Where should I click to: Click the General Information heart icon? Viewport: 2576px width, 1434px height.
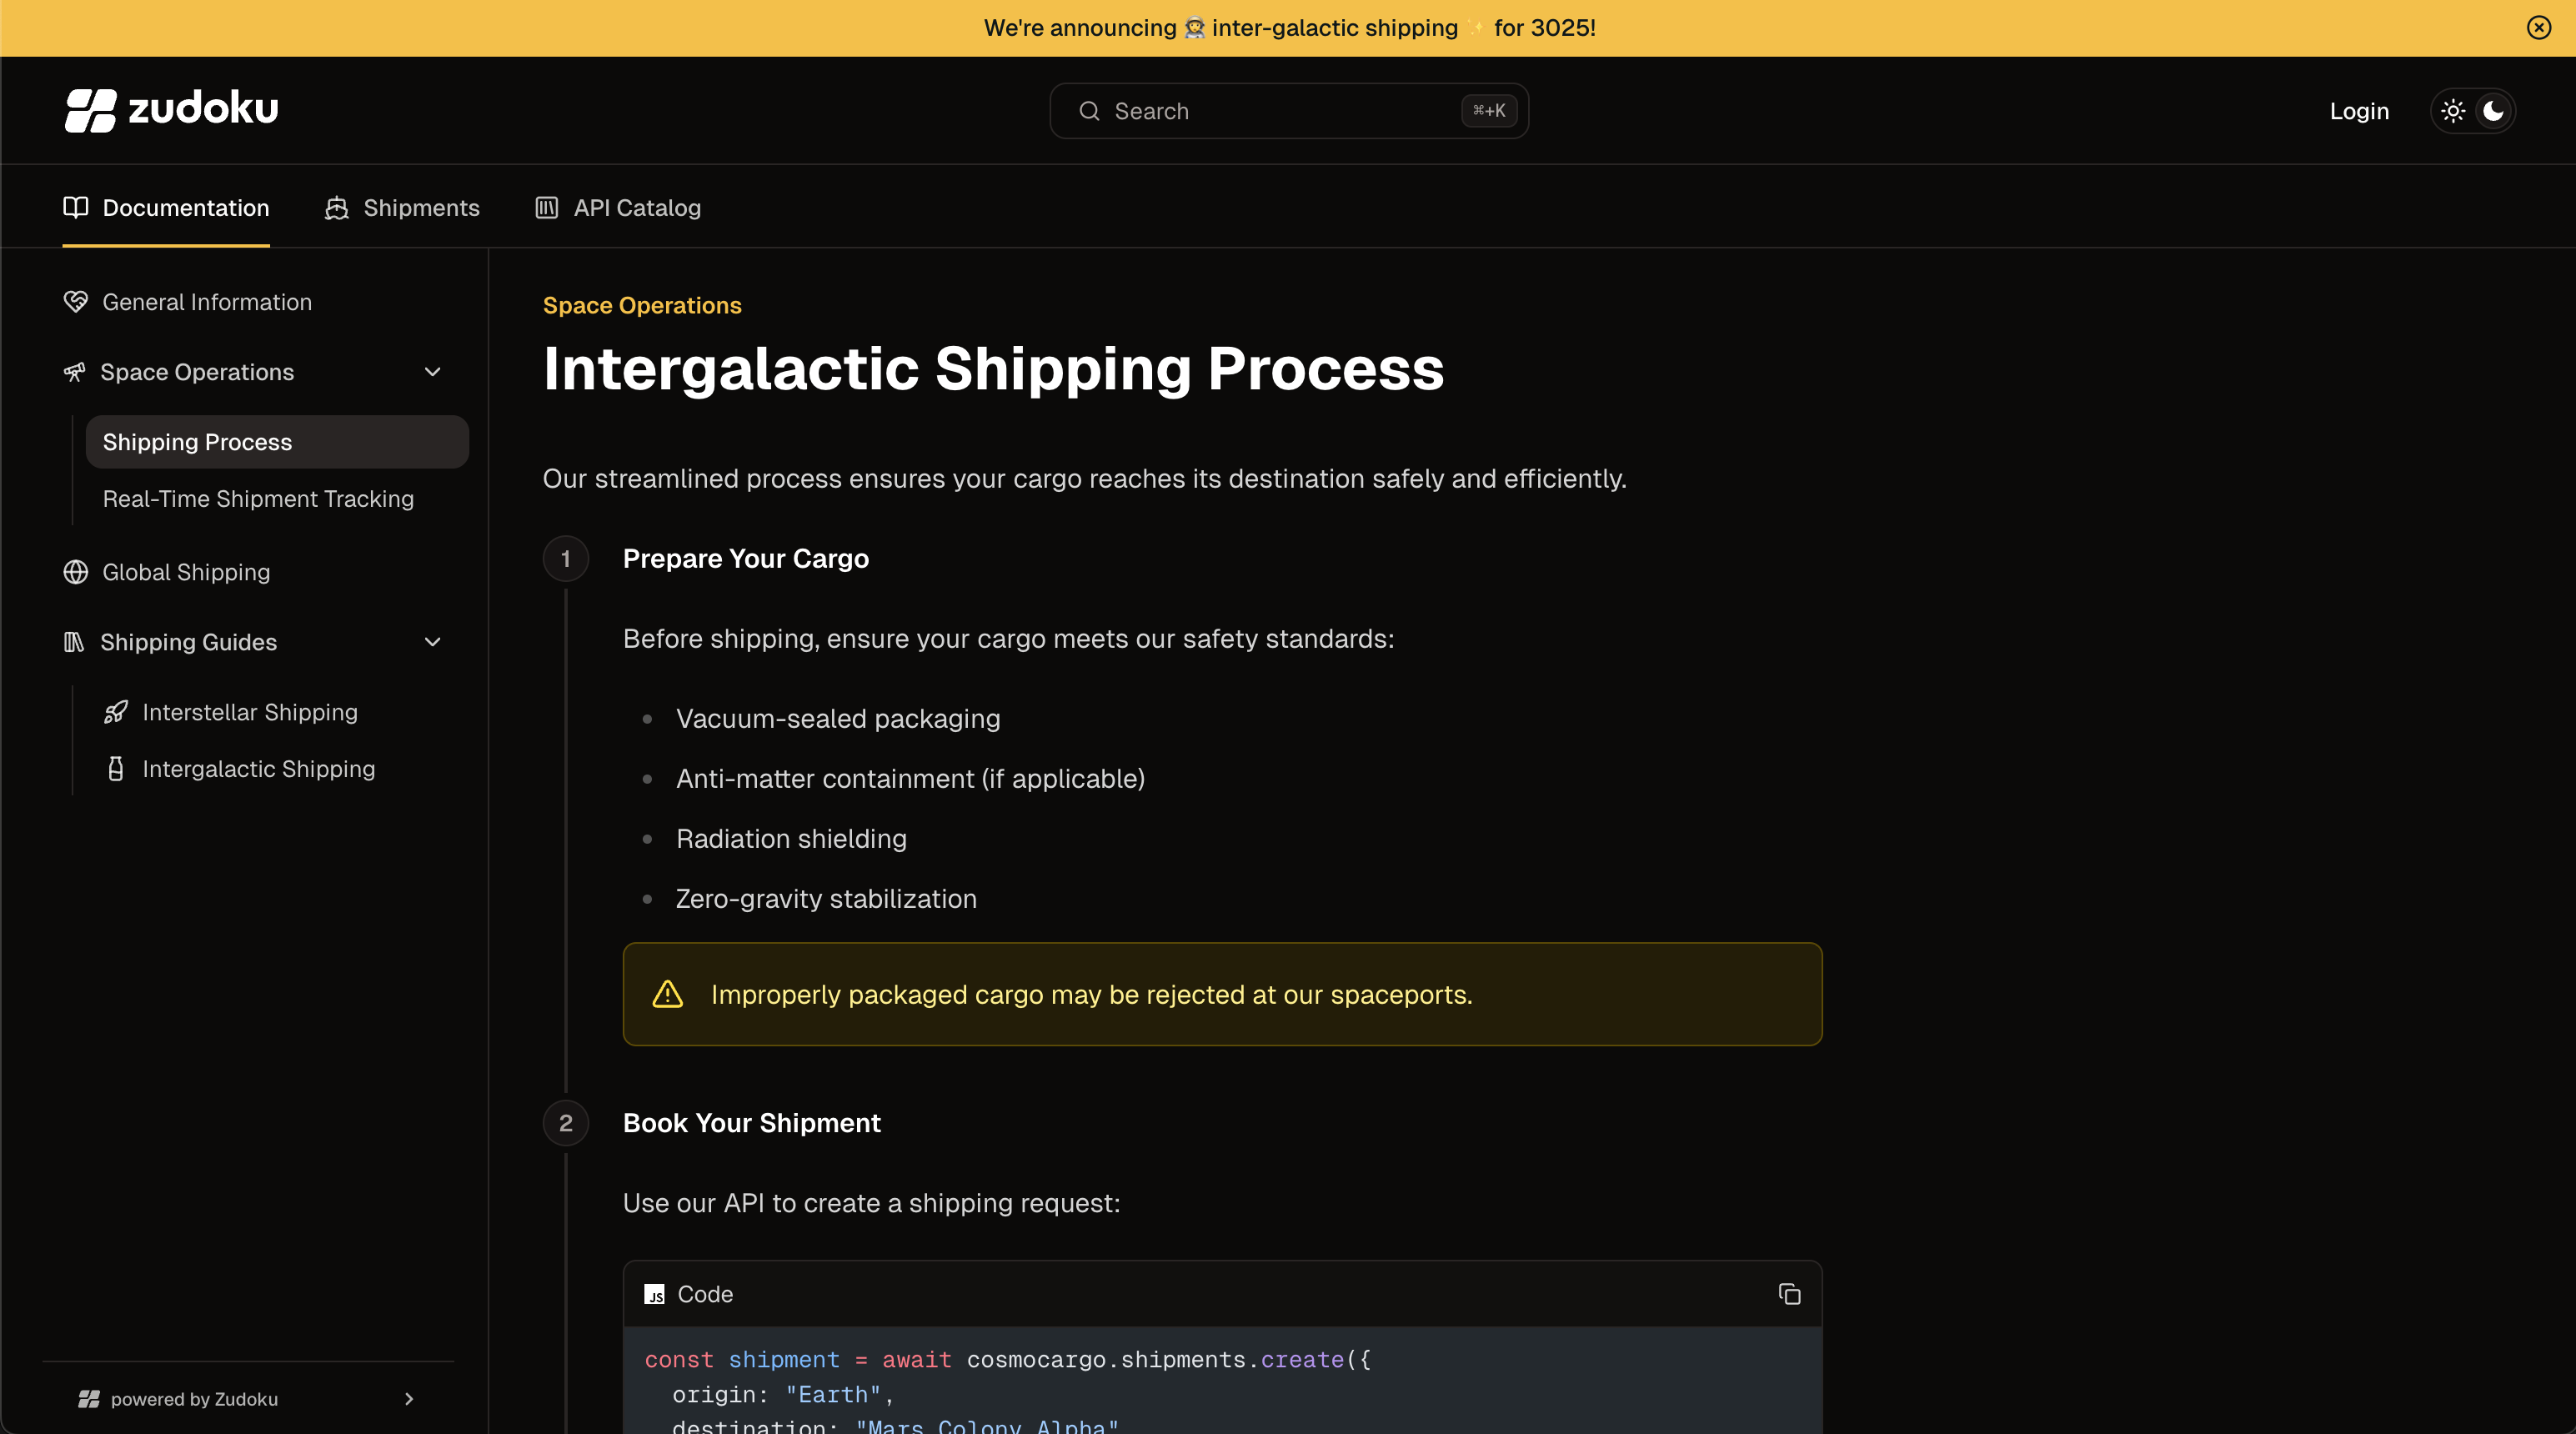click(76, 302)
